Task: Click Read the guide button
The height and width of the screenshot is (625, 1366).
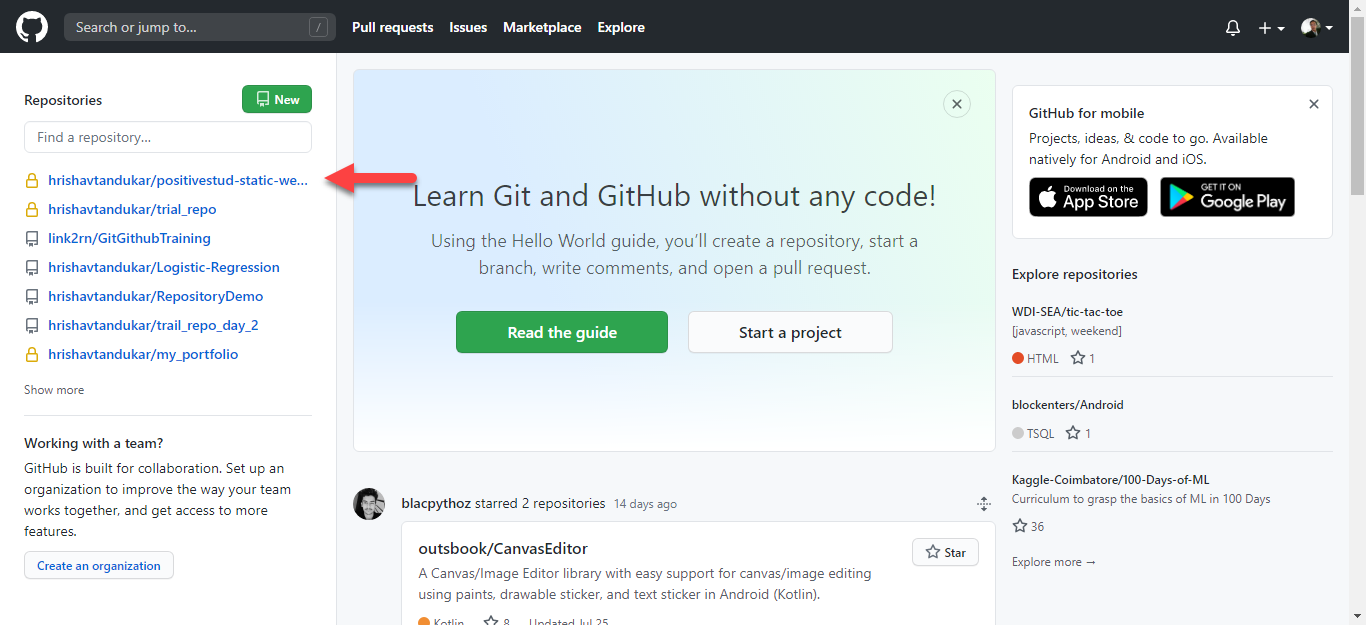Action: tap(562, 332)
